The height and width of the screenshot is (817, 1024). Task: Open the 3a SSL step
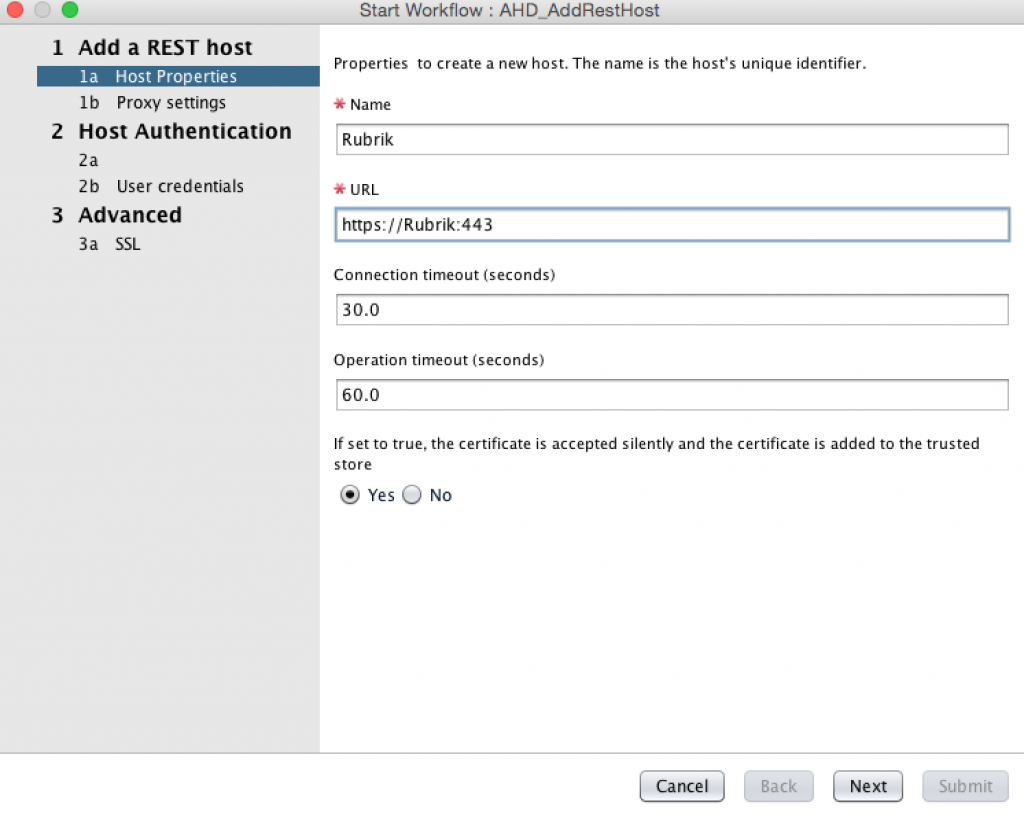127,244
